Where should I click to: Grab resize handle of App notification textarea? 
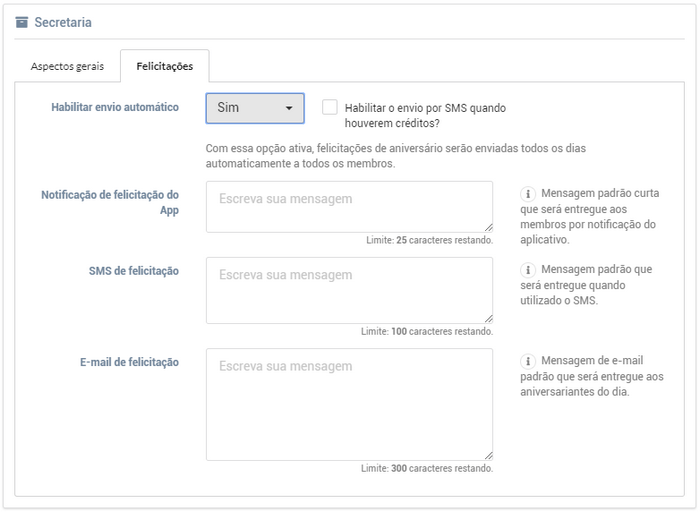tap(488, 228)
